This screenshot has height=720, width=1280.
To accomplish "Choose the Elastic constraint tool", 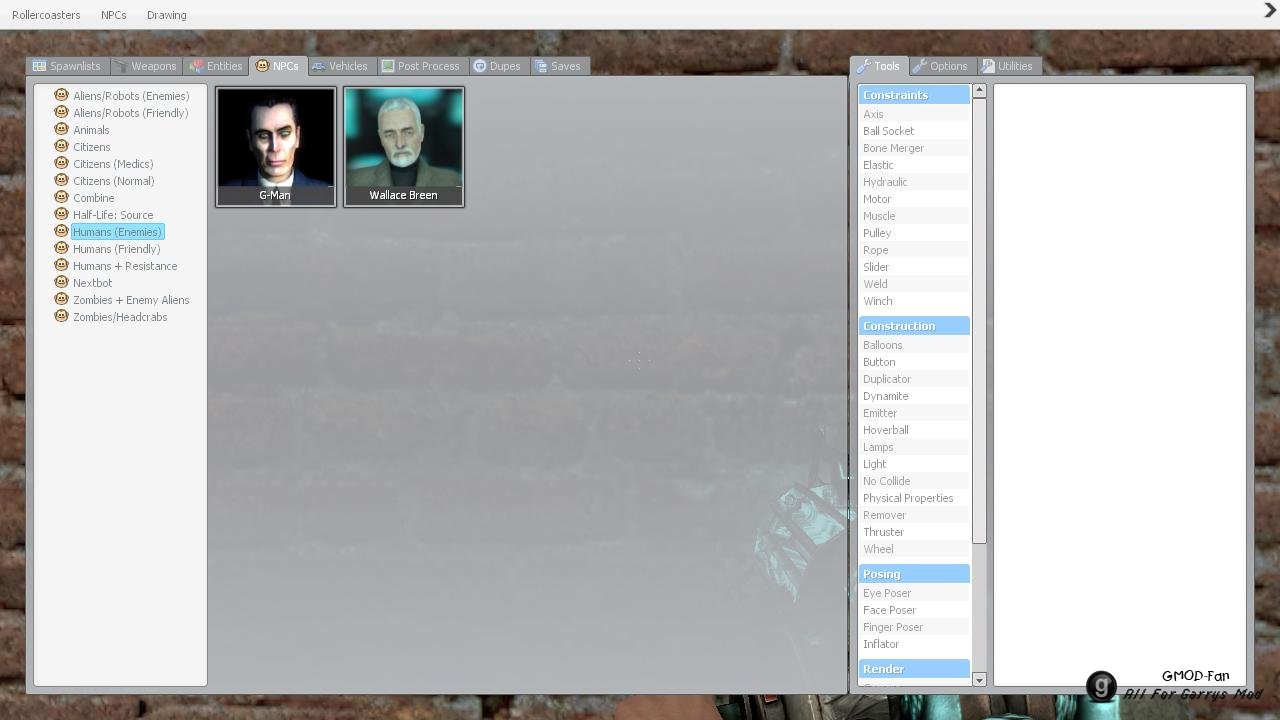I will [914, 165].
